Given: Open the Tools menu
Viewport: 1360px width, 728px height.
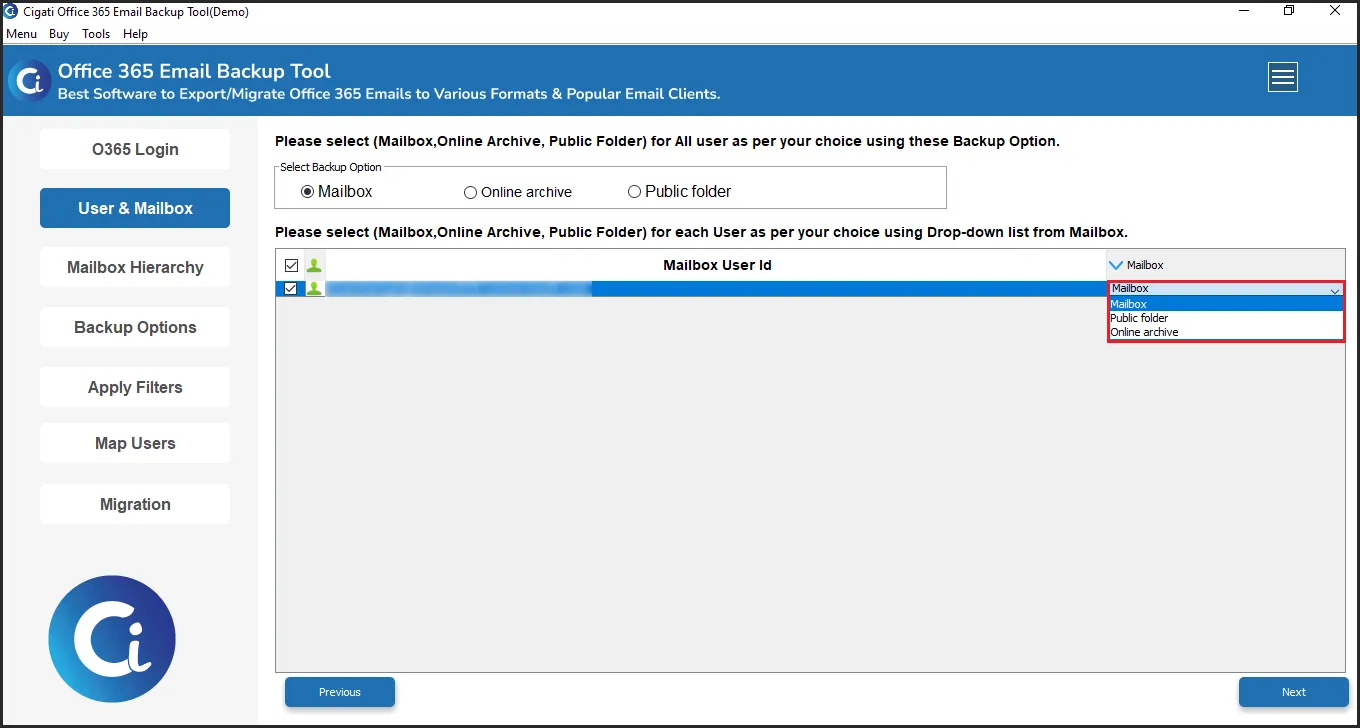Looking at the screenshot, I should (96, 34).
